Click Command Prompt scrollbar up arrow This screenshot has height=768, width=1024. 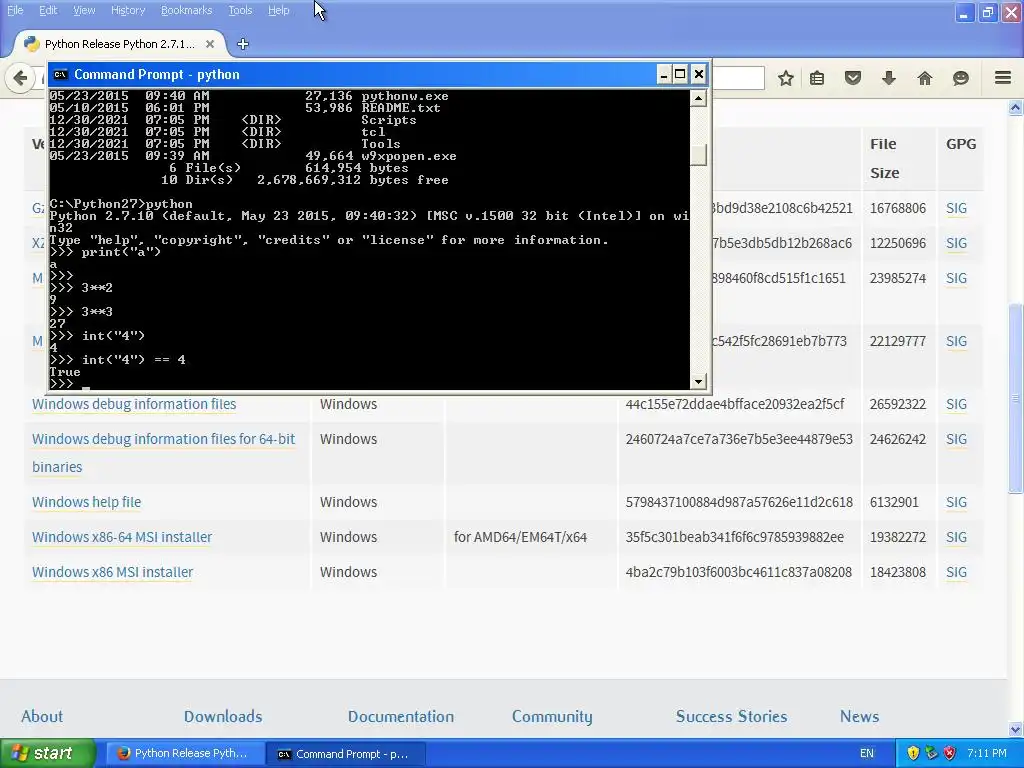coord(698,98)
